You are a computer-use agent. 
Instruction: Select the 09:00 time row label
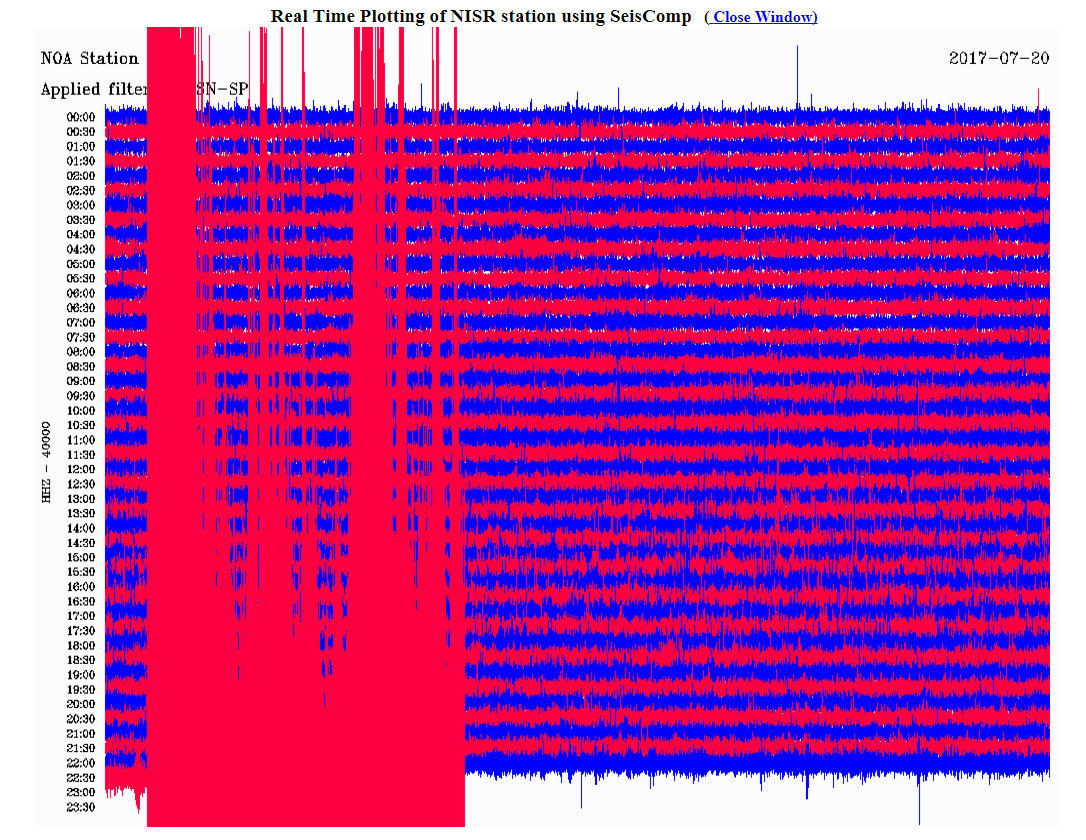coord(81,381)
